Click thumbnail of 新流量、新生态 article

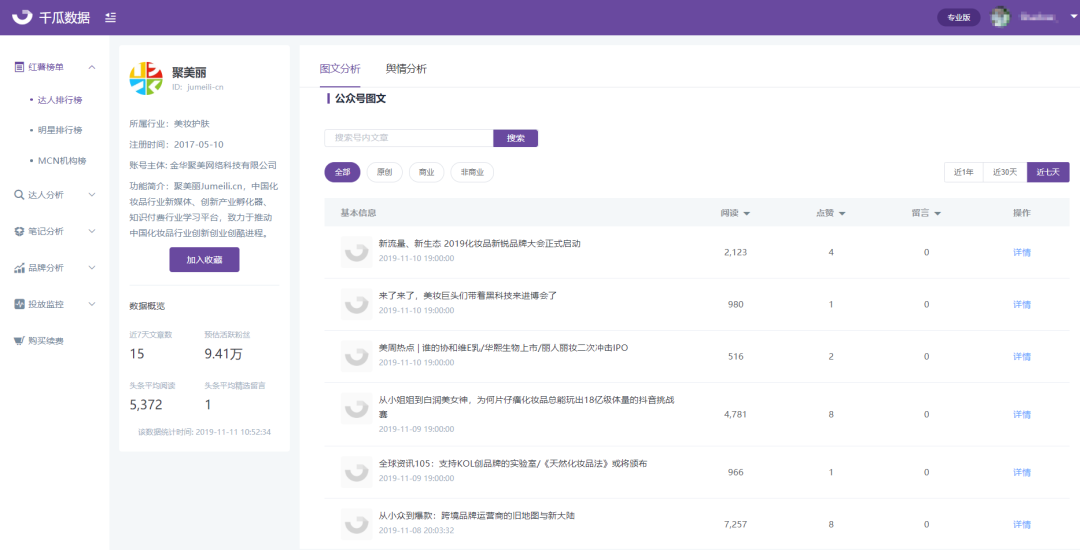point(357,252)
